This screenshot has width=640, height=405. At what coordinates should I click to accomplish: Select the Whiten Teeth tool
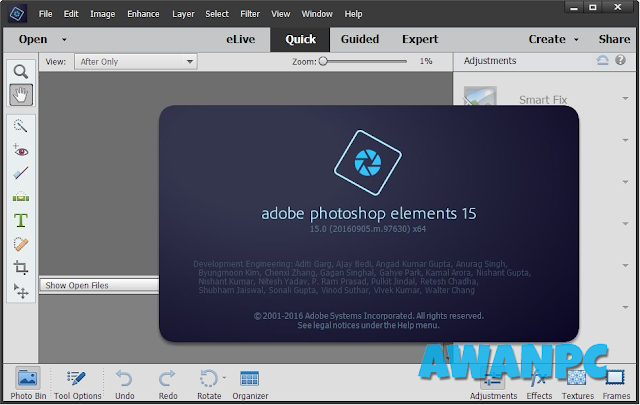coord(20,173)
